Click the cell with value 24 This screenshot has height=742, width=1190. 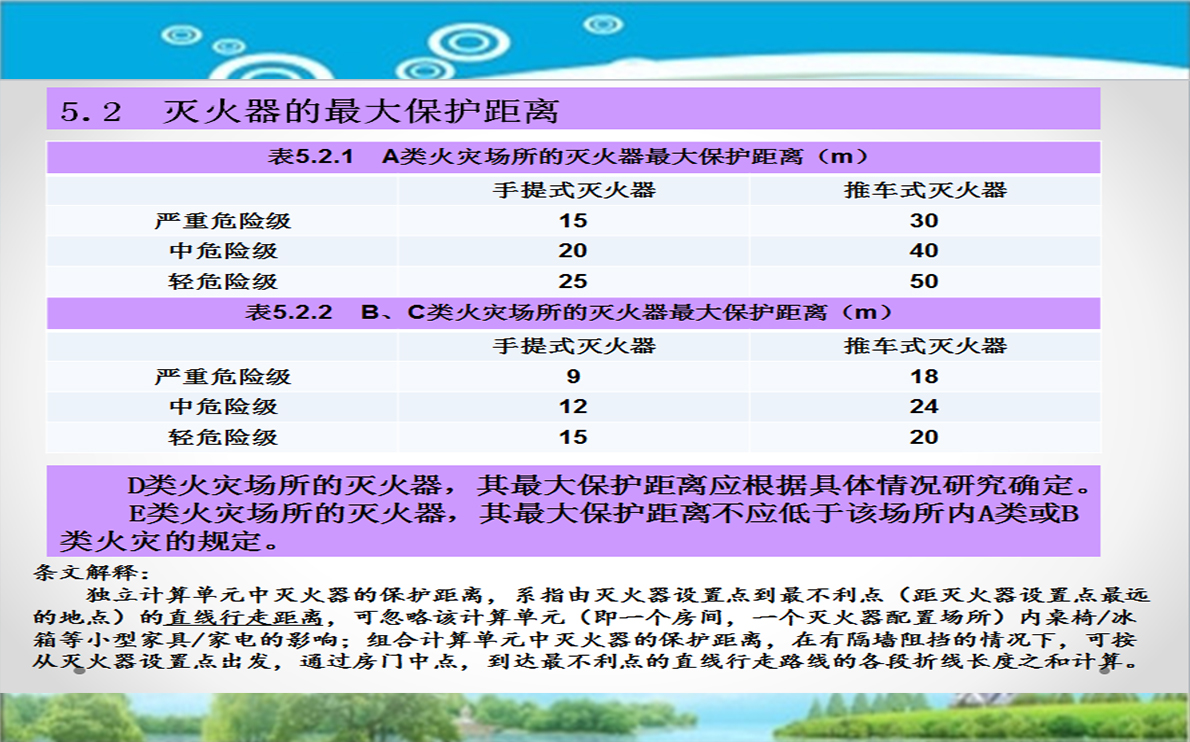tap(924, 407)
